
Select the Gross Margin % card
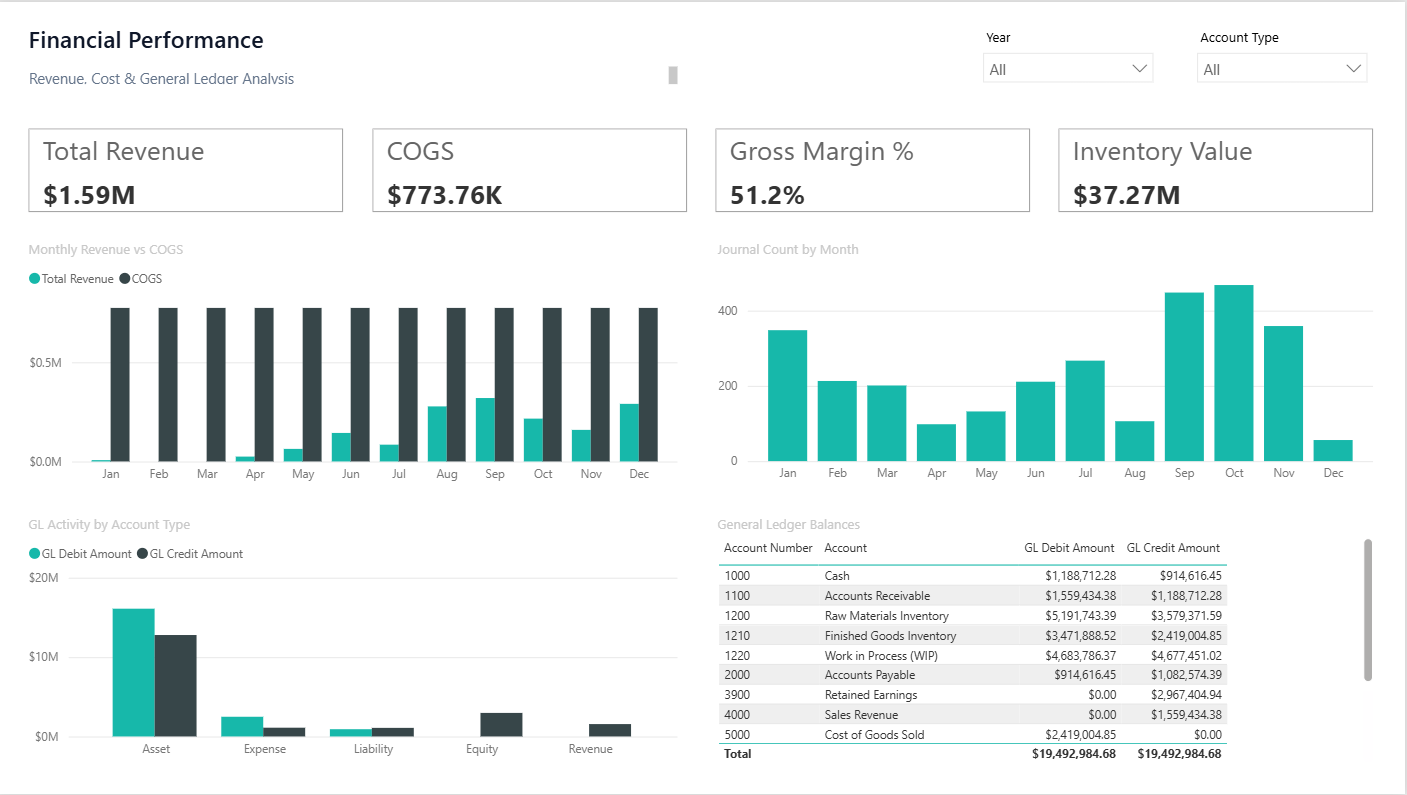pos(872,170)
